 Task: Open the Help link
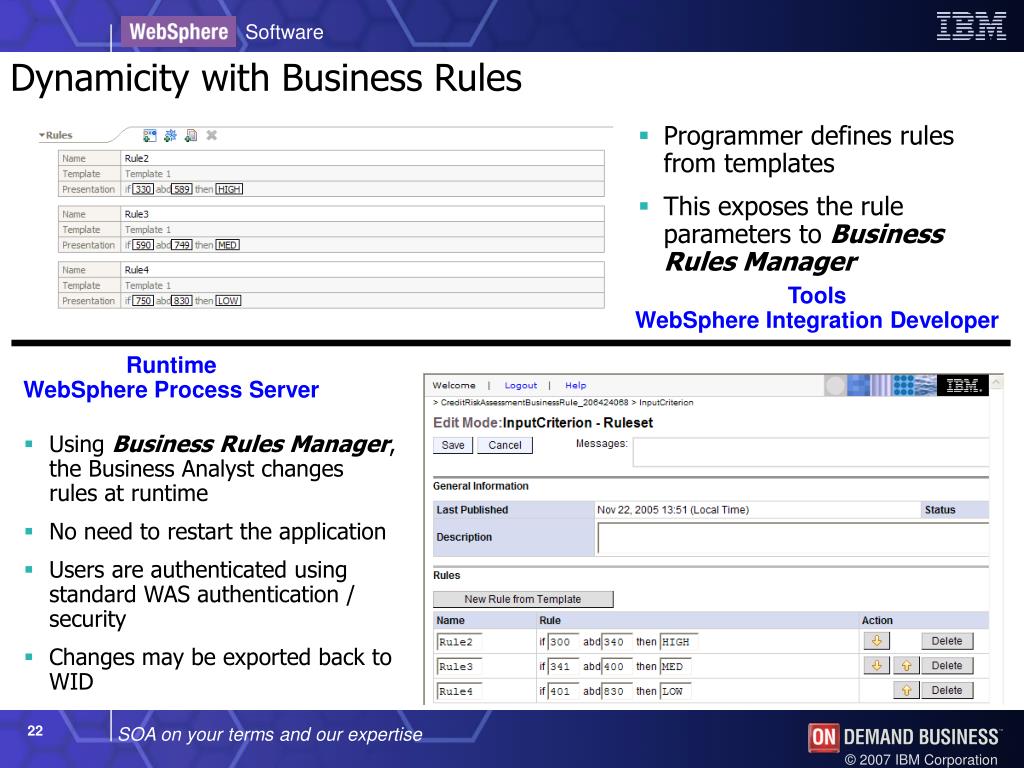575,385
